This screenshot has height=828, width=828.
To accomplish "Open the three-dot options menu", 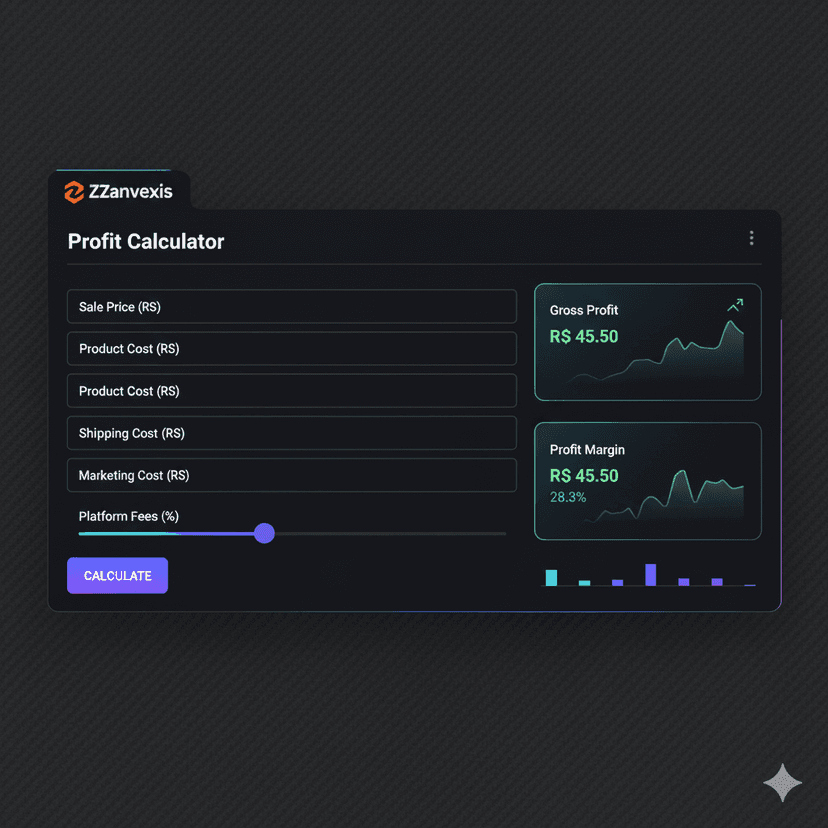I will (751, 238).
